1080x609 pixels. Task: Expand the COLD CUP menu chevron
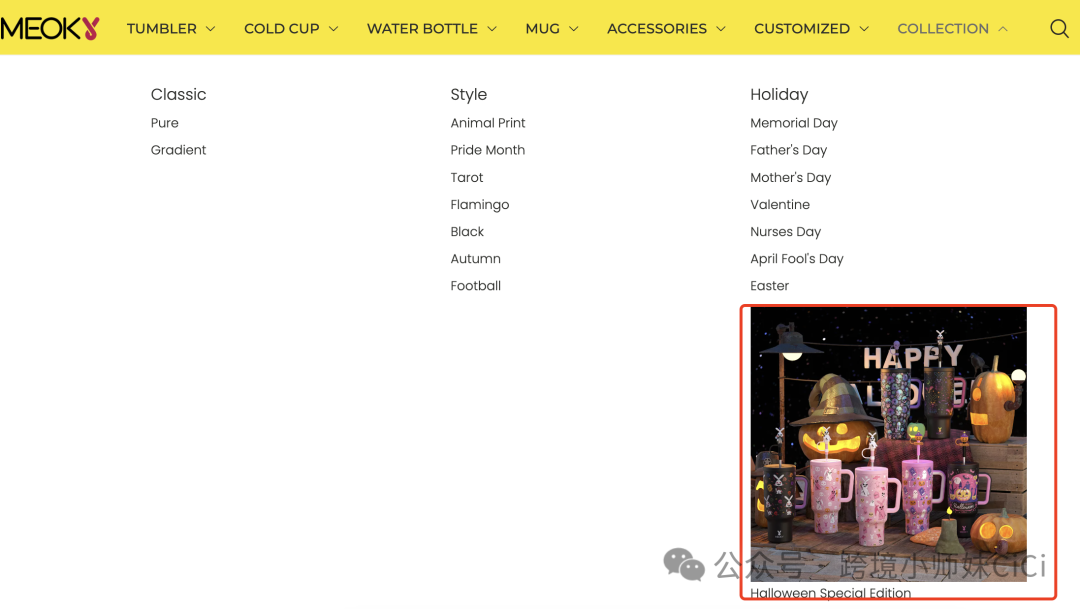[x=333, y=29]
